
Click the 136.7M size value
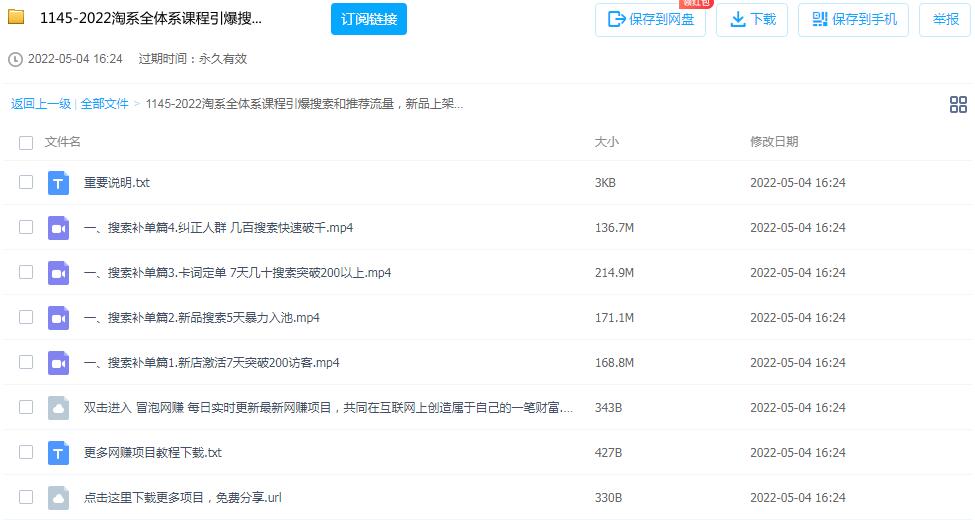pos(614,228)
